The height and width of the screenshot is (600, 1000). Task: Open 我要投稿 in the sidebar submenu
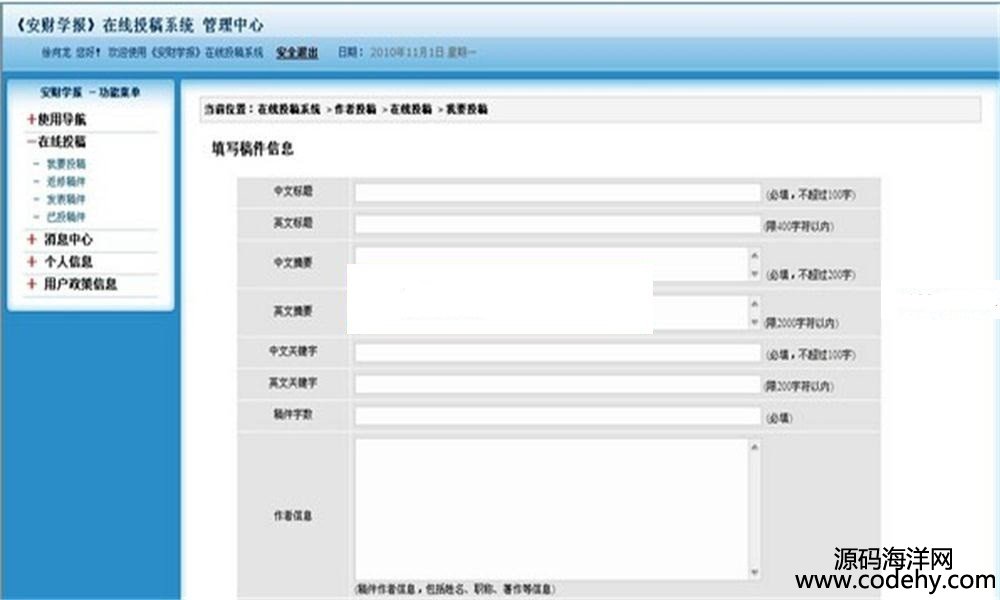[x=66, y=164]
